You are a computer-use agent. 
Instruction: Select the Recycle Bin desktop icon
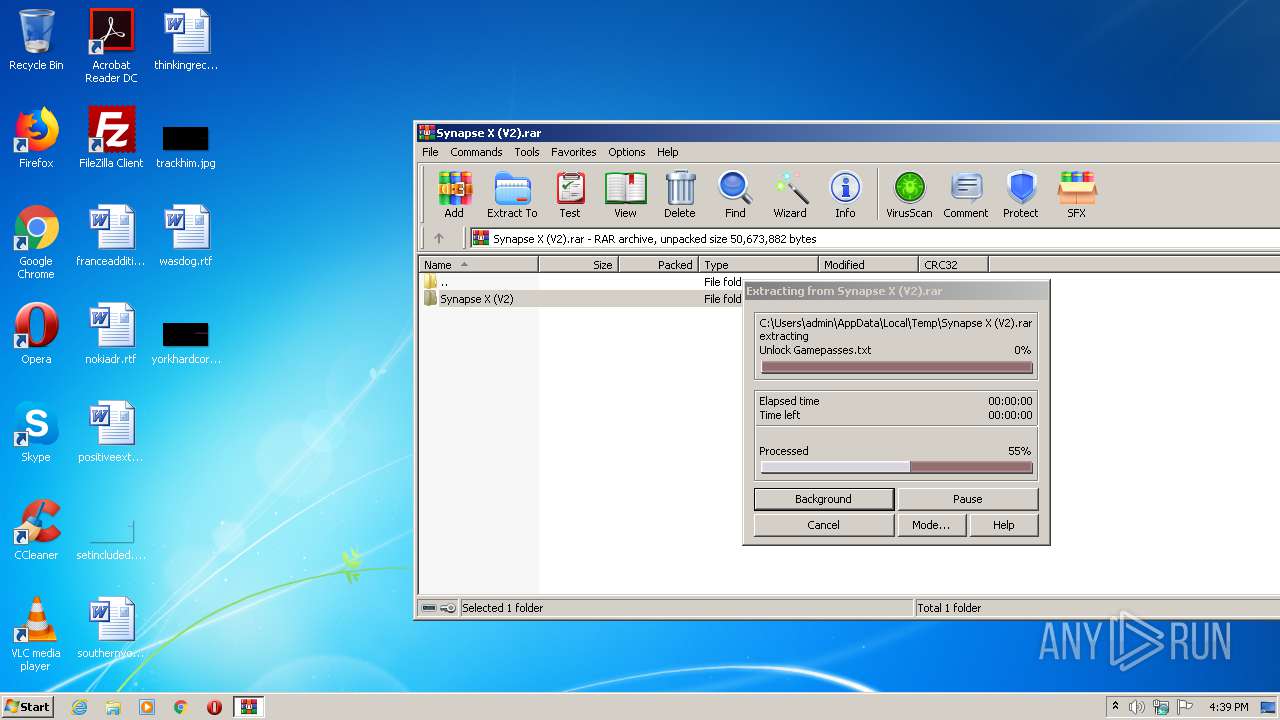(36, 41)
